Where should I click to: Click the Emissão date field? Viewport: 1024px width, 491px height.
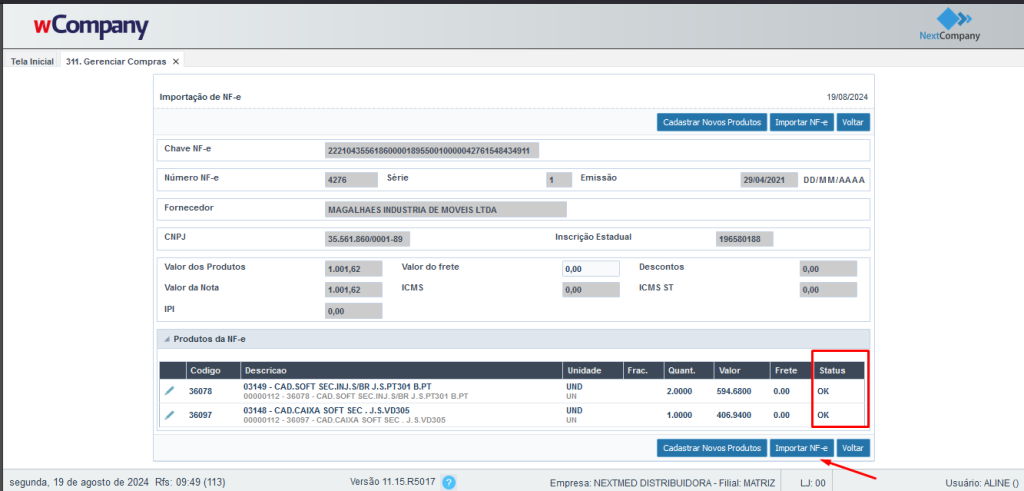click(x=769, y=180)
